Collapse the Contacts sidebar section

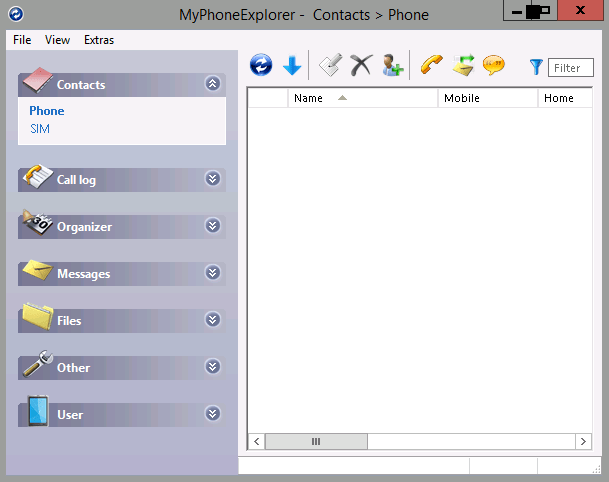(x=212, y=84)
